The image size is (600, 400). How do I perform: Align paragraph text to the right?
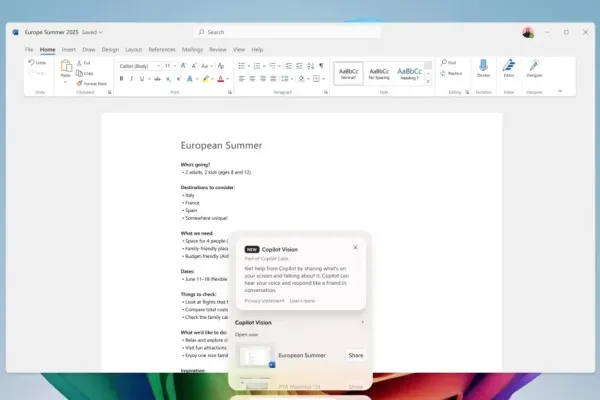tap(262, 79)
